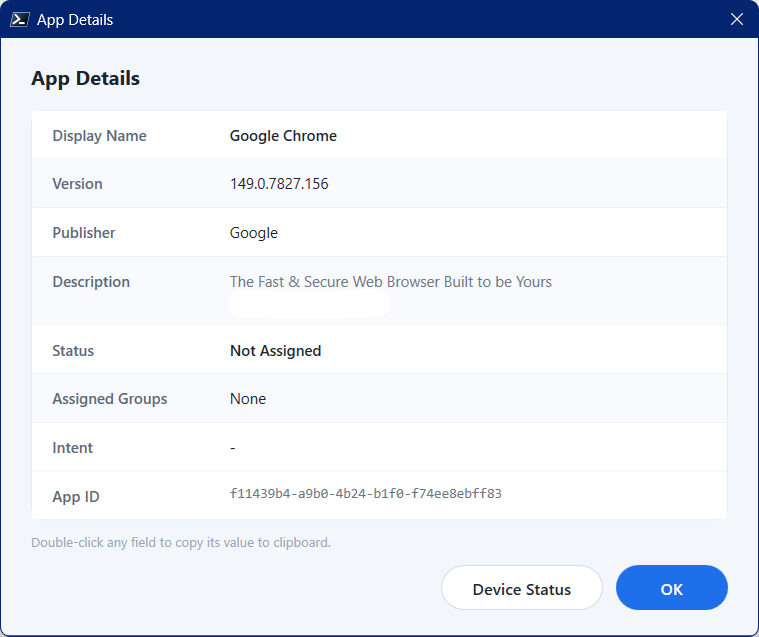
Task: Click the App ID field label
Action: click(76, 497)
